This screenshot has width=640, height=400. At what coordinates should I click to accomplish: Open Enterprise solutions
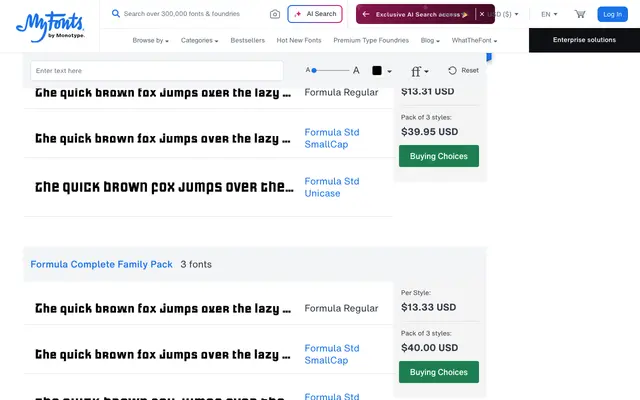584,40
